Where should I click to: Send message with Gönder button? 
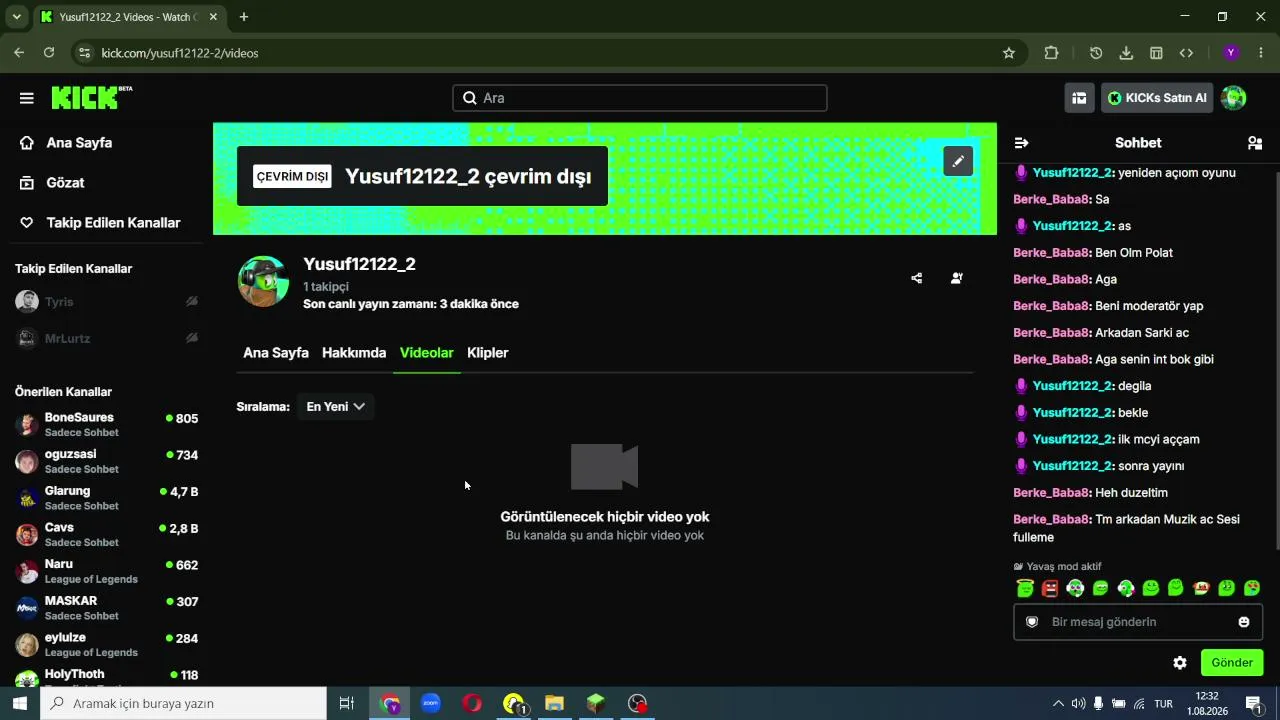coord(1232,663)
